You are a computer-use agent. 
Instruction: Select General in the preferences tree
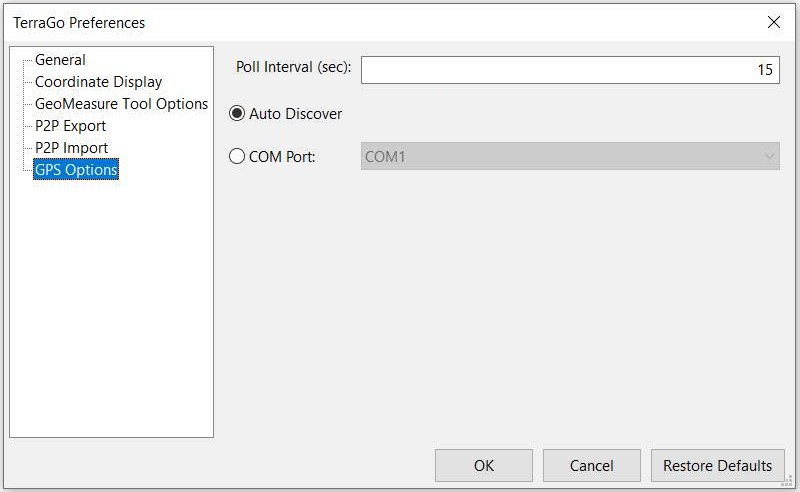coord(60,60)
